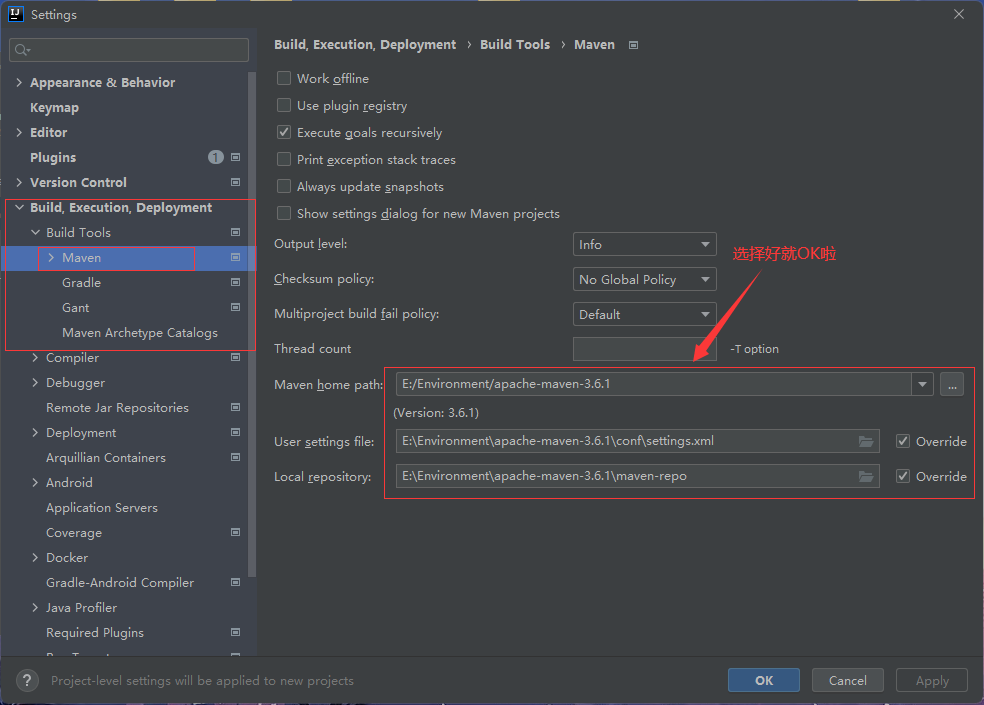
Task: Click project-level icon beside Deployment
Action: 235,432
